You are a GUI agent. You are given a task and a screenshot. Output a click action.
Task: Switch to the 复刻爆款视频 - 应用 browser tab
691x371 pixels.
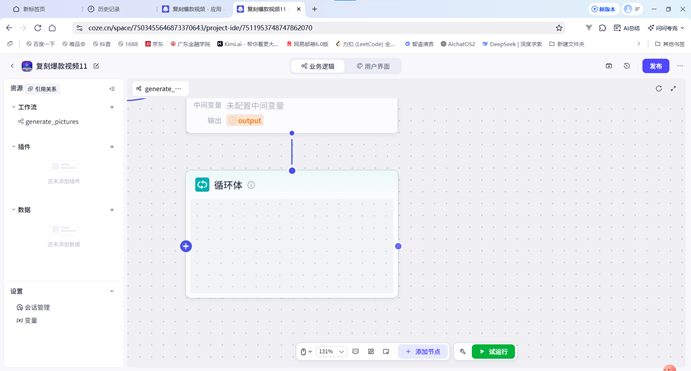(x=194, y=9)
